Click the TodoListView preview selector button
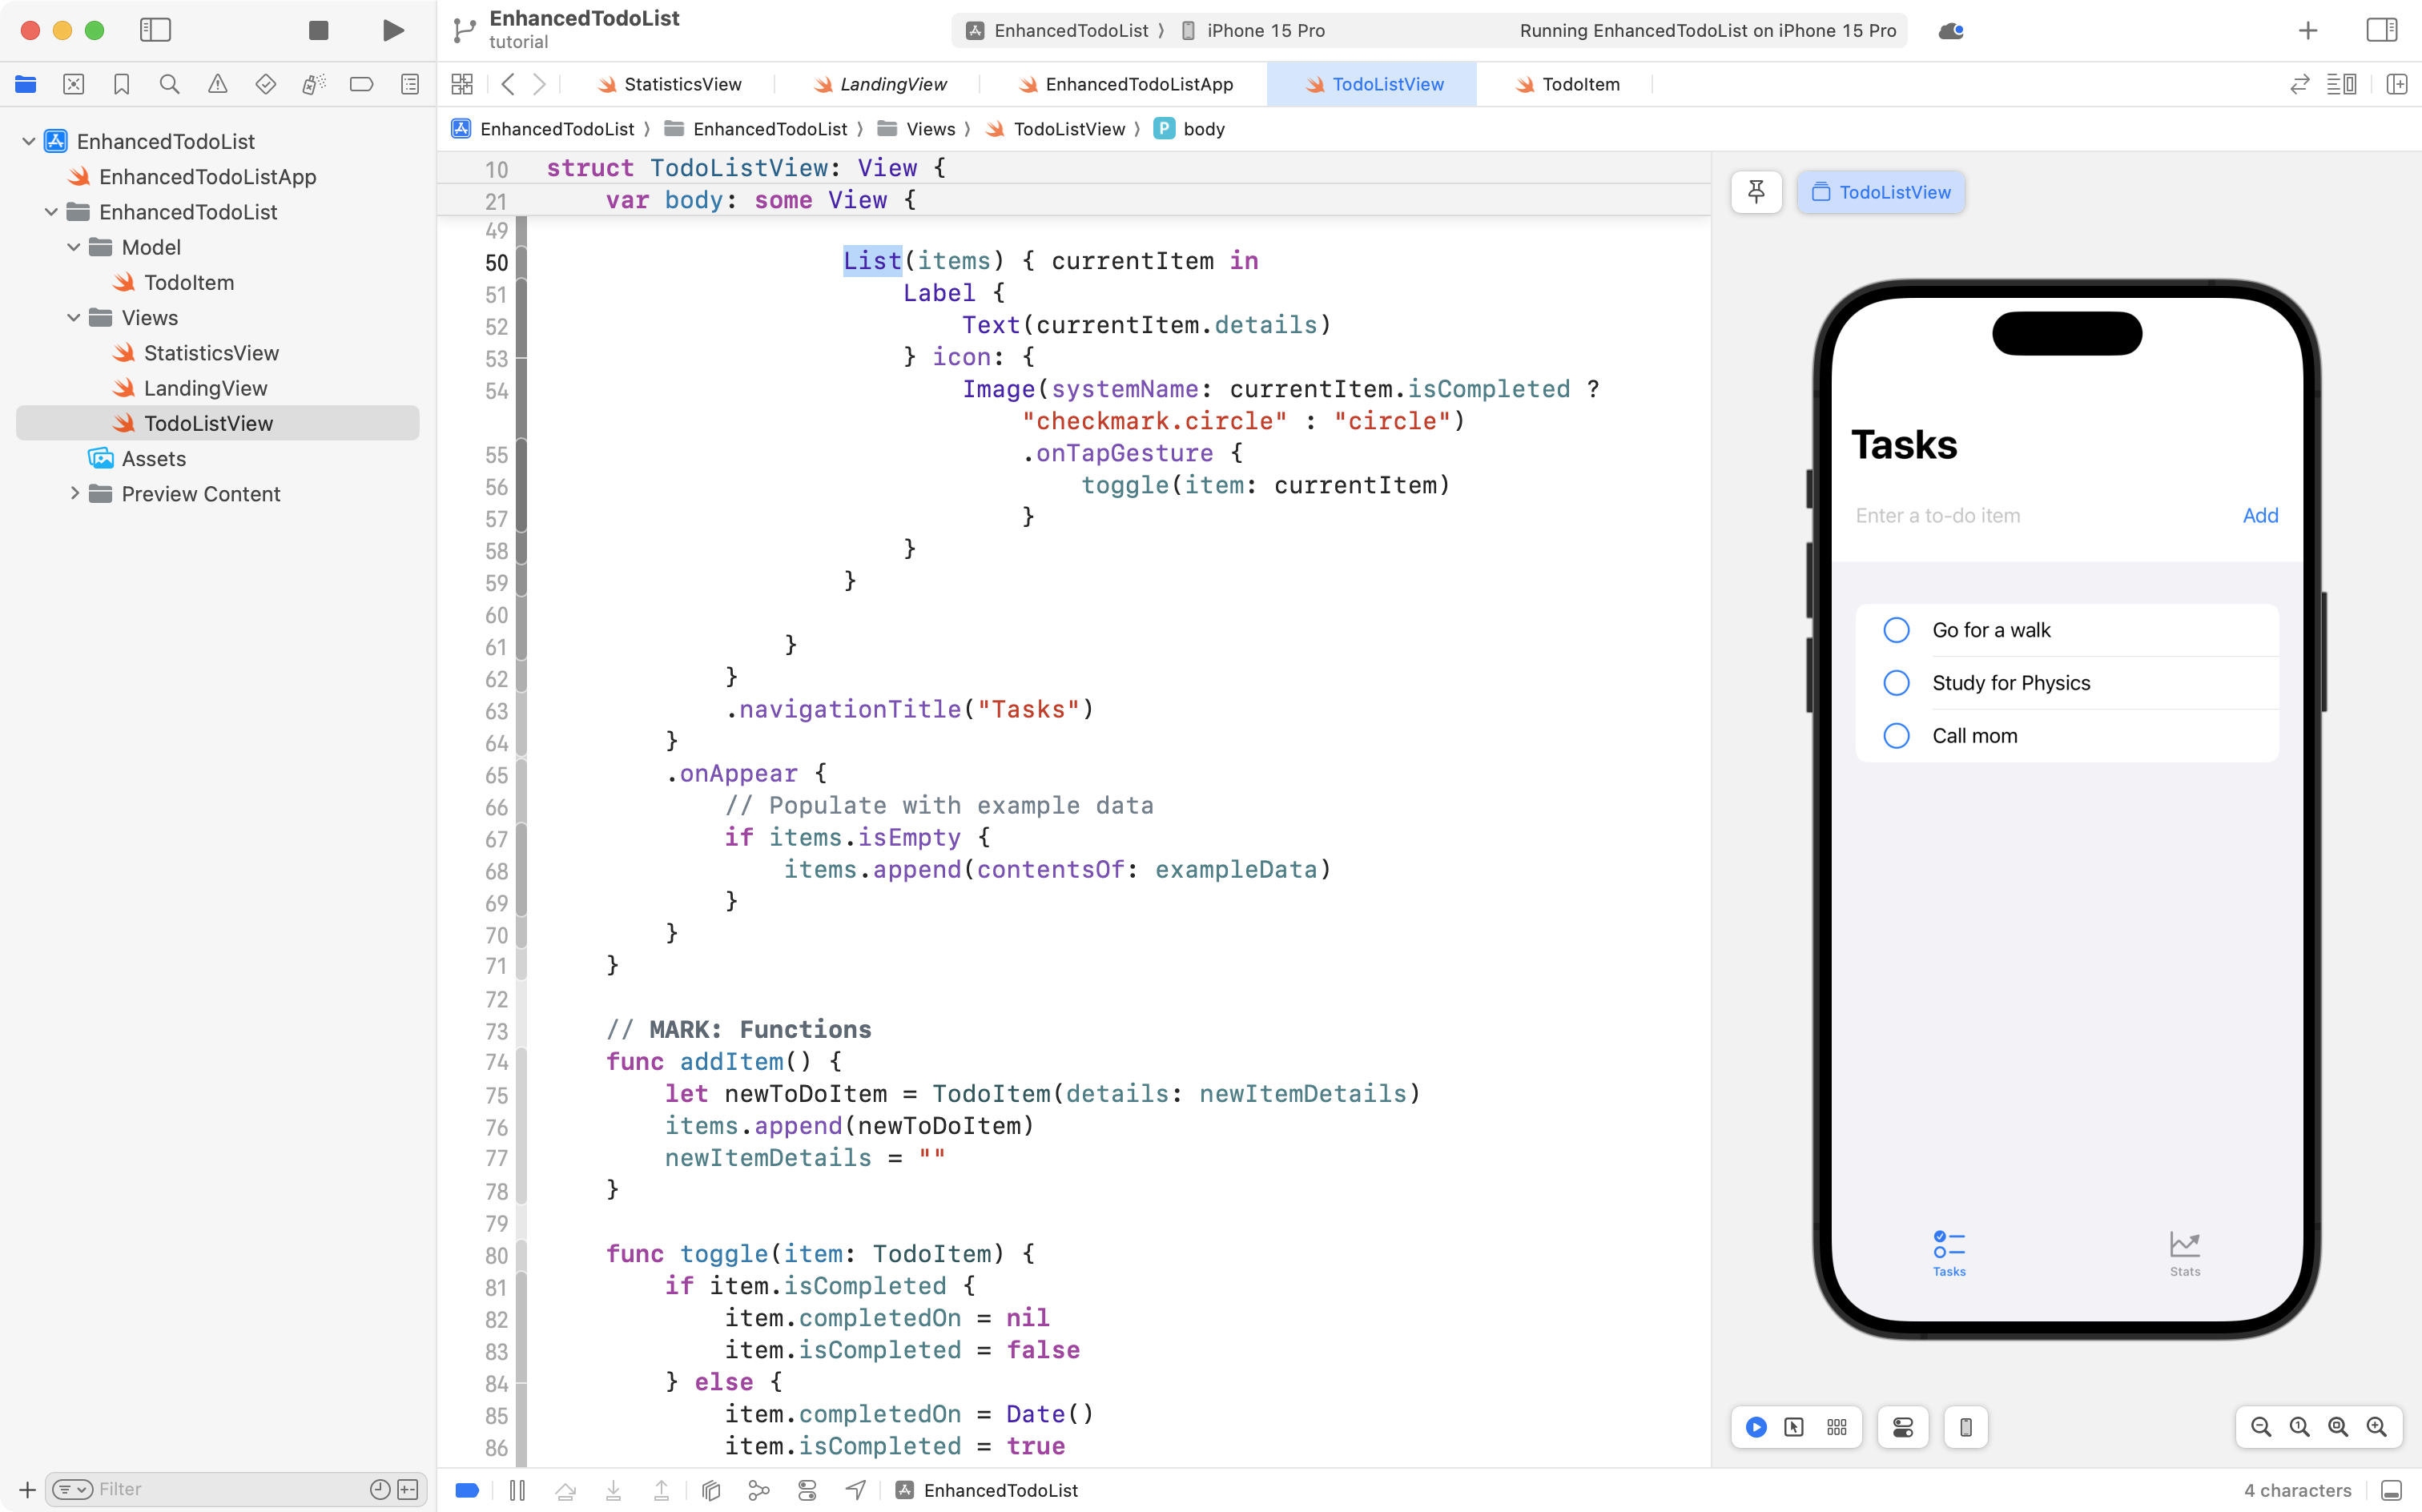The height and width of the screenshot is (1512, 2422). tap(1881, 192)
